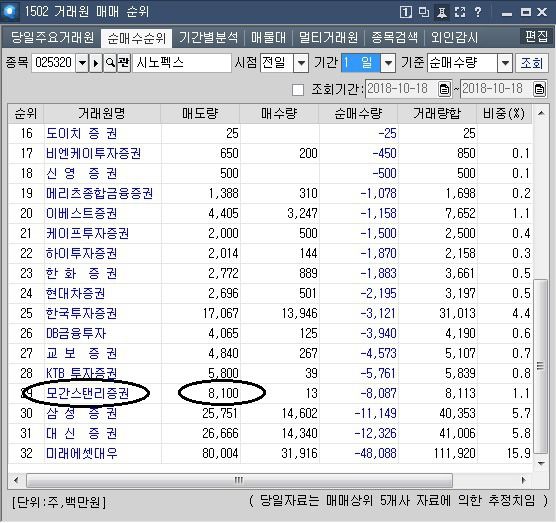The width and height of the screenshot is (556, 523).
Task: Toggle the pin window icon
Action: (x=442, y=12)
